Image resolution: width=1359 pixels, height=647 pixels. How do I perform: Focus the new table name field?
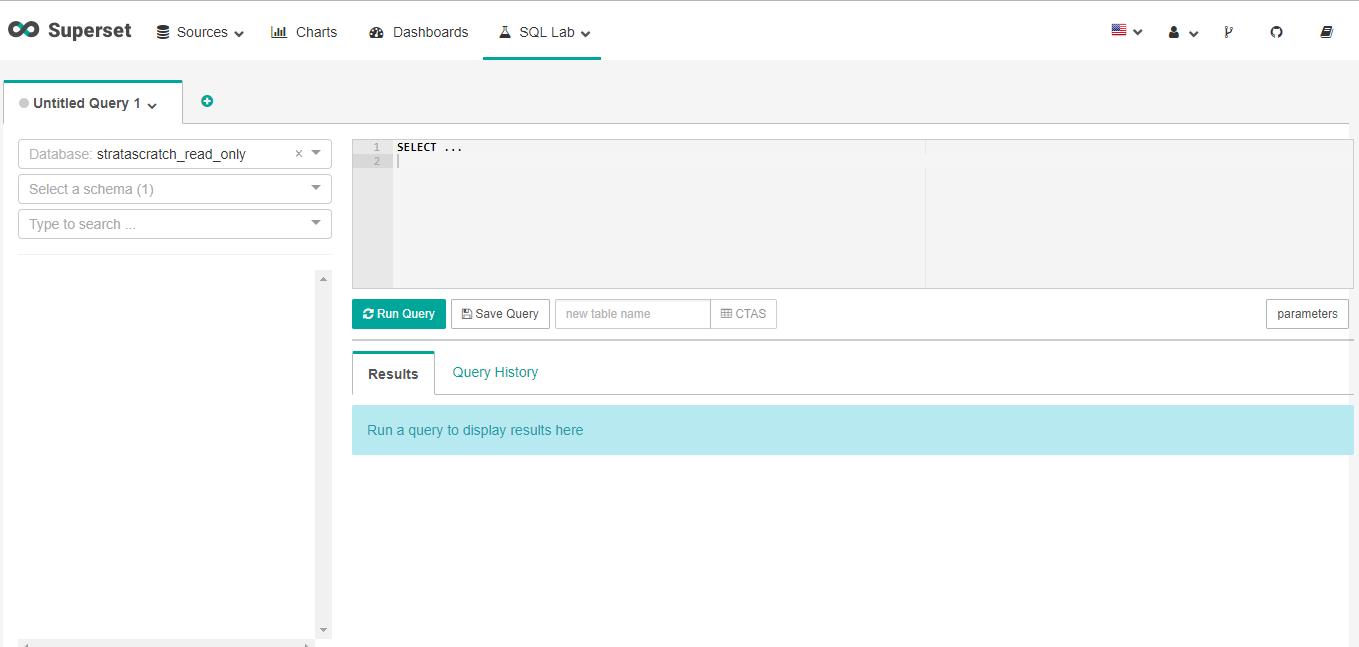[x=632, y=314]
